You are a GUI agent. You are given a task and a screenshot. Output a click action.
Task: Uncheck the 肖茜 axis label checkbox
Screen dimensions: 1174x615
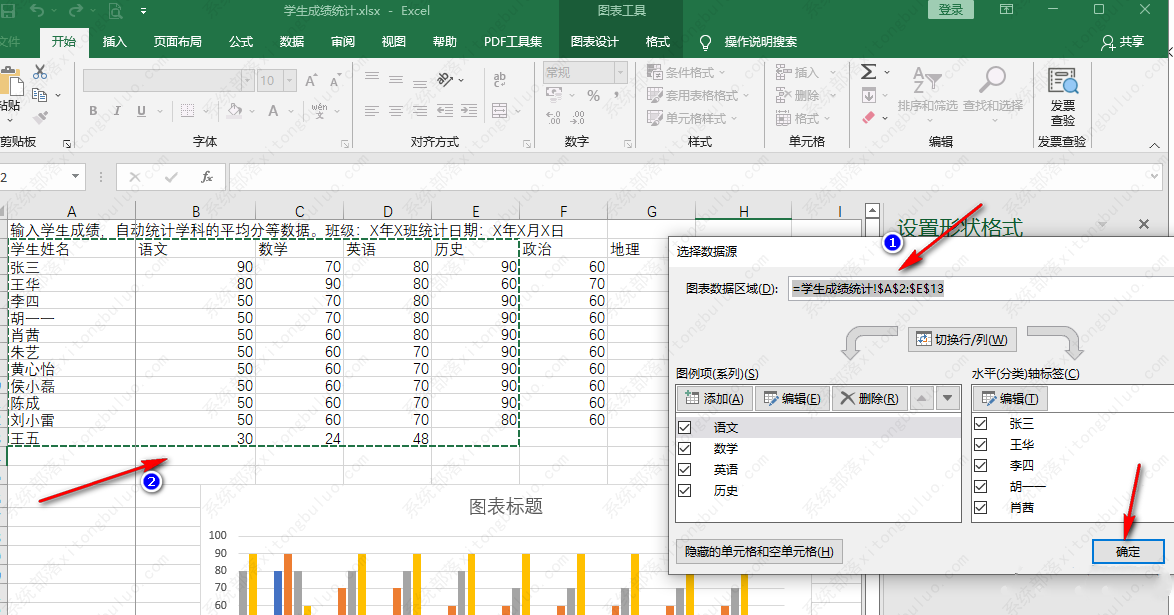[x=981, y=507]
